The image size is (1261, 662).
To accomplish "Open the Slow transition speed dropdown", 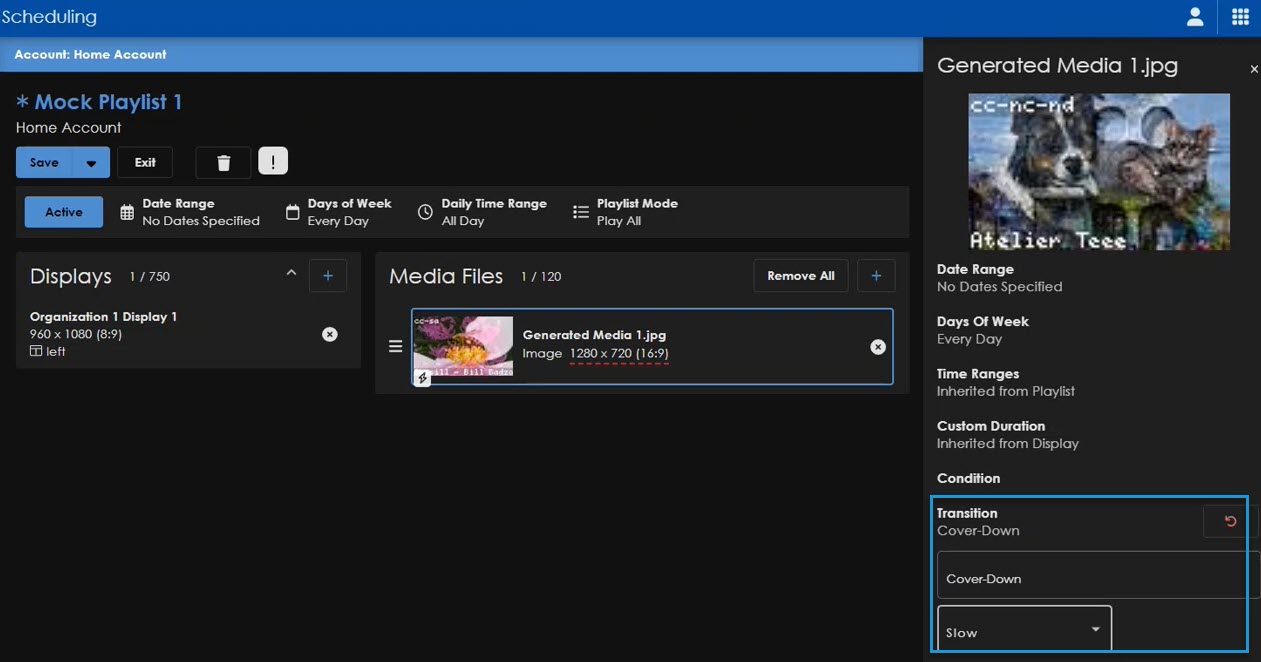I will 1023,631.
